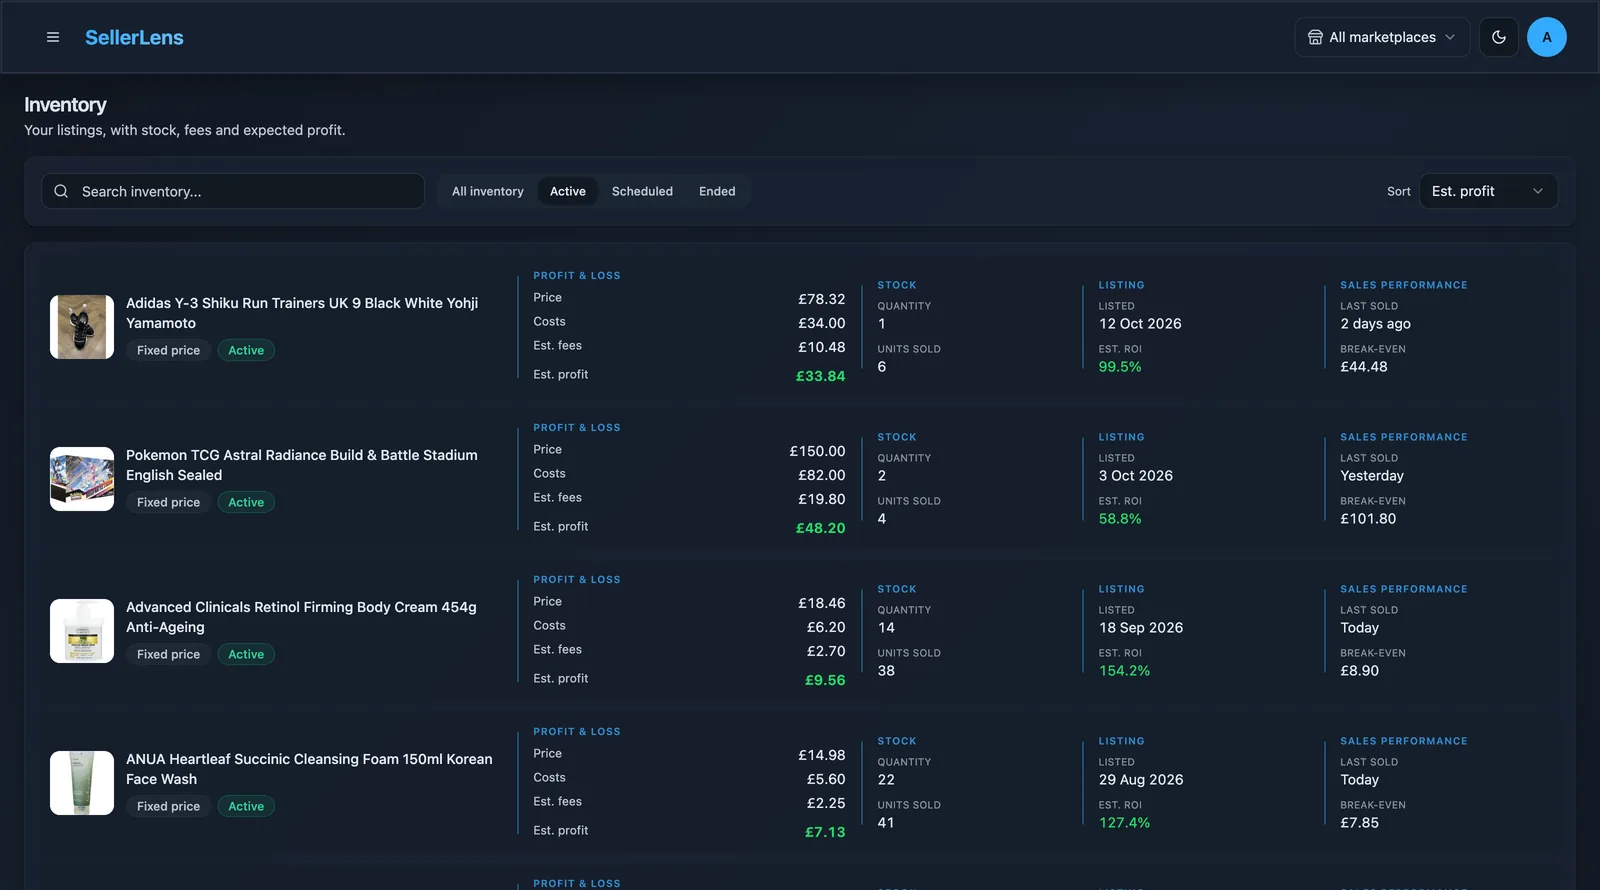Open the Adidas Y-3 trainers thumbnail
Screen dimensions: 1600x890
(x=82, y=327)
